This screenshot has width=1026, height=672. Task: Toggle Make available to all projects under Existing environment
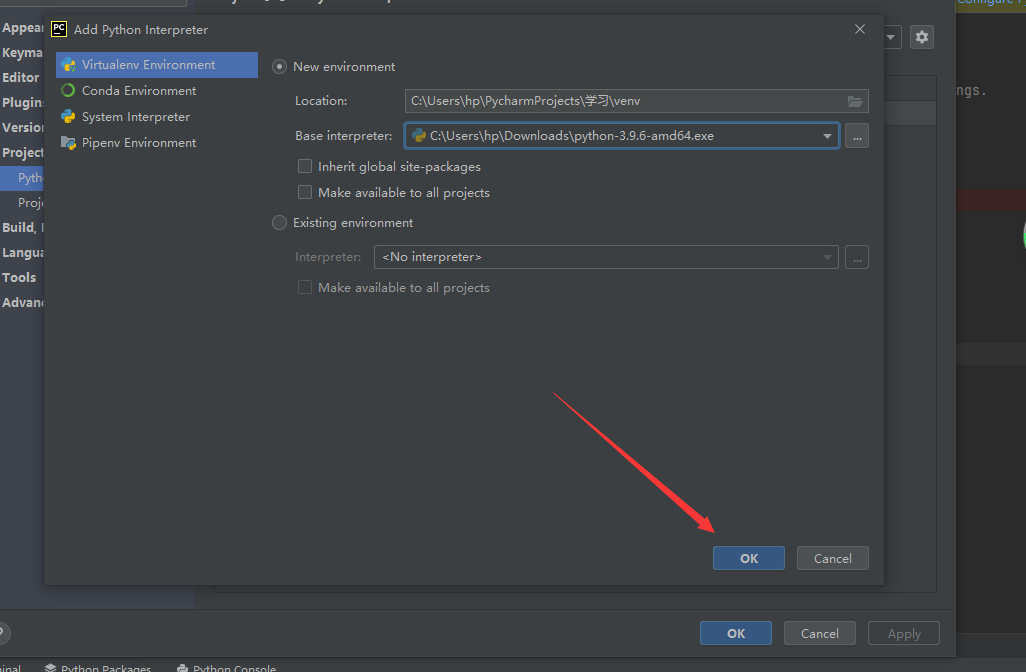coord(305,287)
